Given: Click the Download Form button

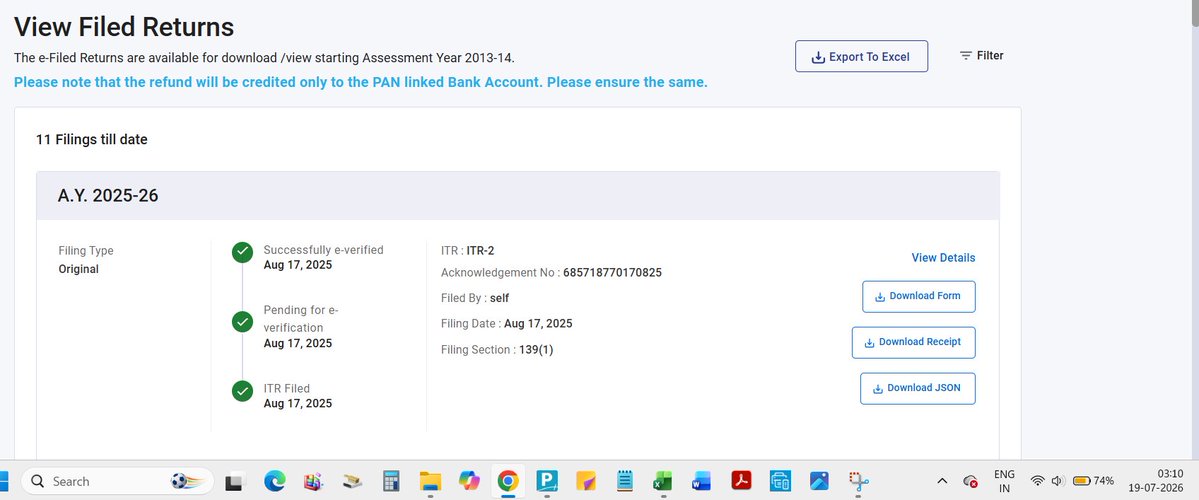Looking at the screenshot, I should point(918,297).
